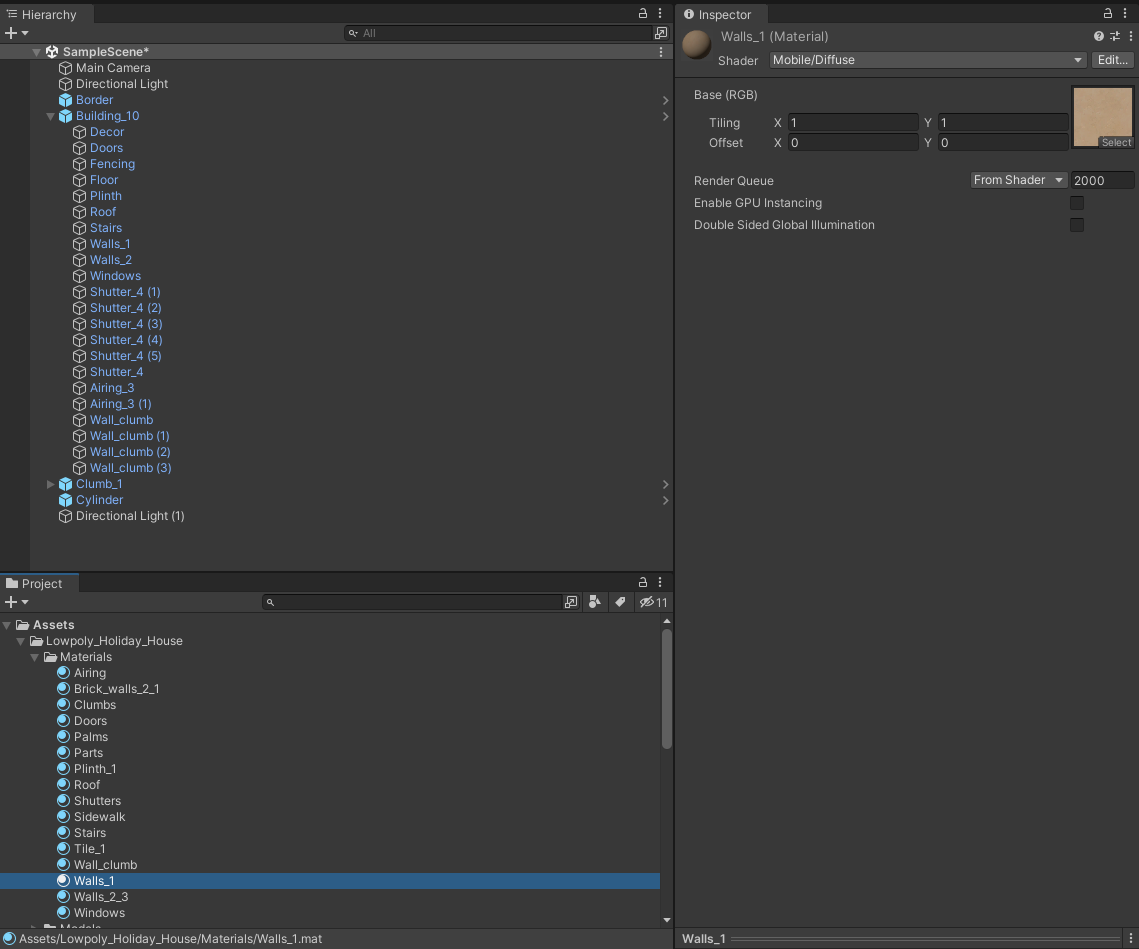This screenshot has width=1139, height=949.
Task: Click search by type icon in Project
Action: [595, 602]
